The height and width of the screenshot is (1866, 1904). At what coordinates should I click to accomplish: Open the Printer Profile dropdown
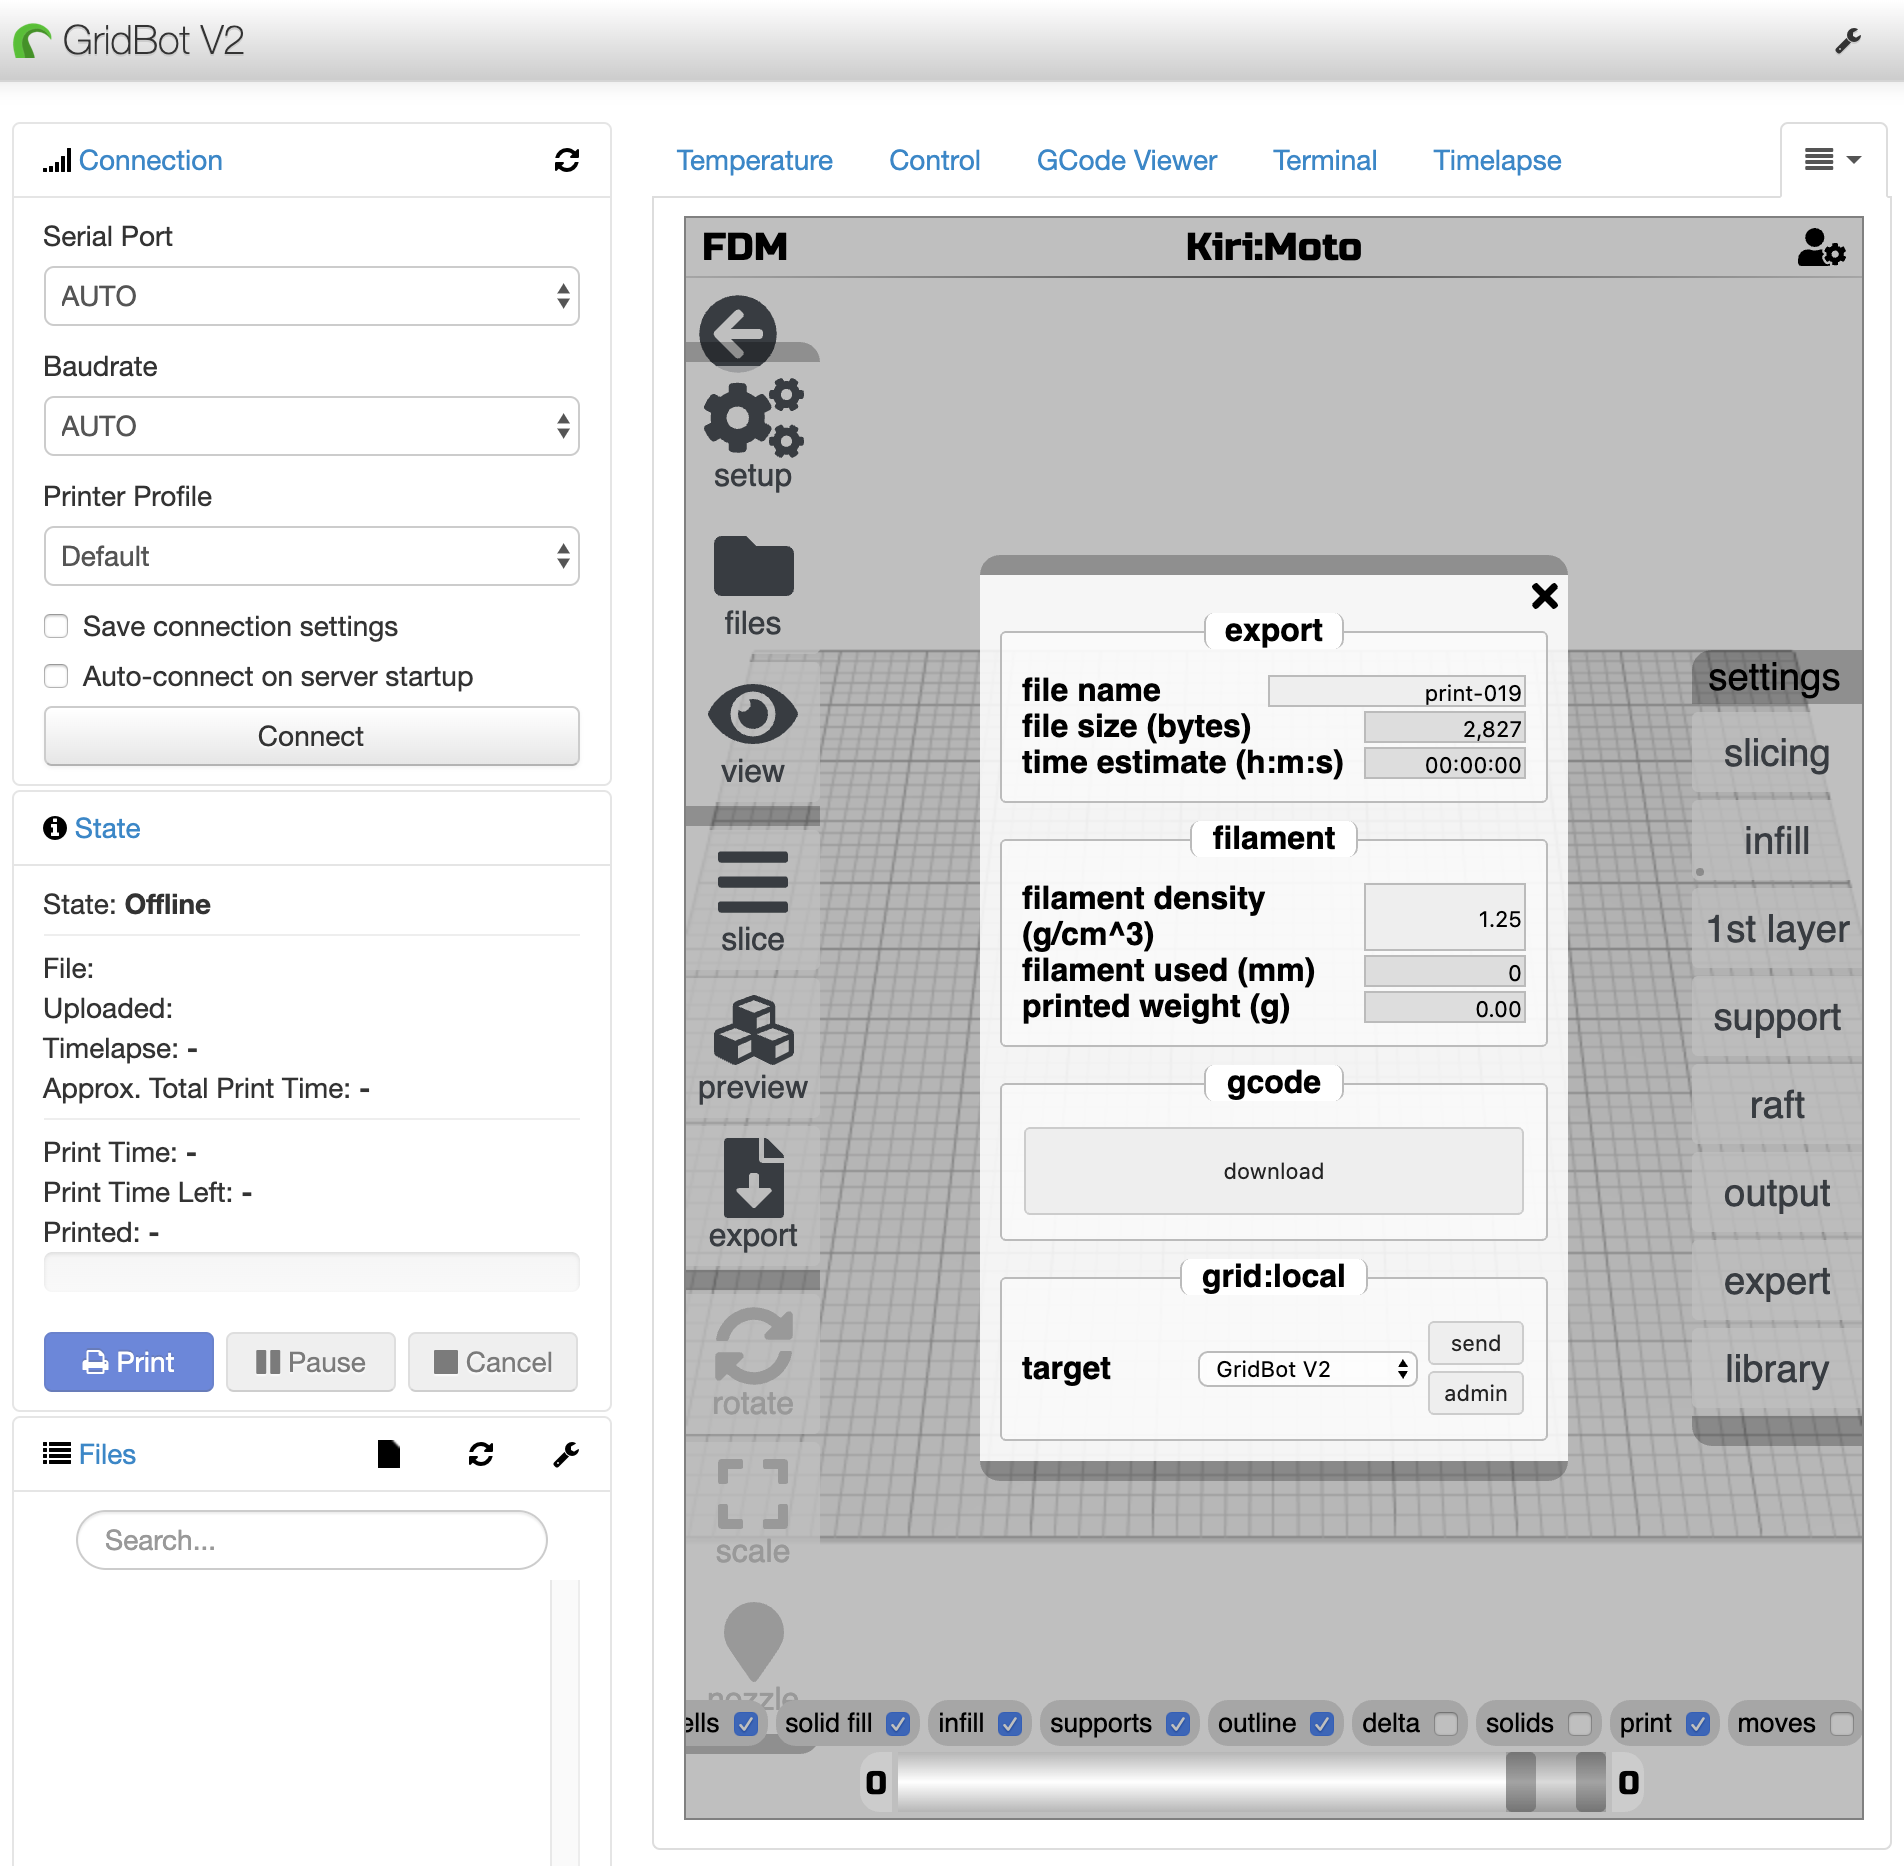[312, 556]
